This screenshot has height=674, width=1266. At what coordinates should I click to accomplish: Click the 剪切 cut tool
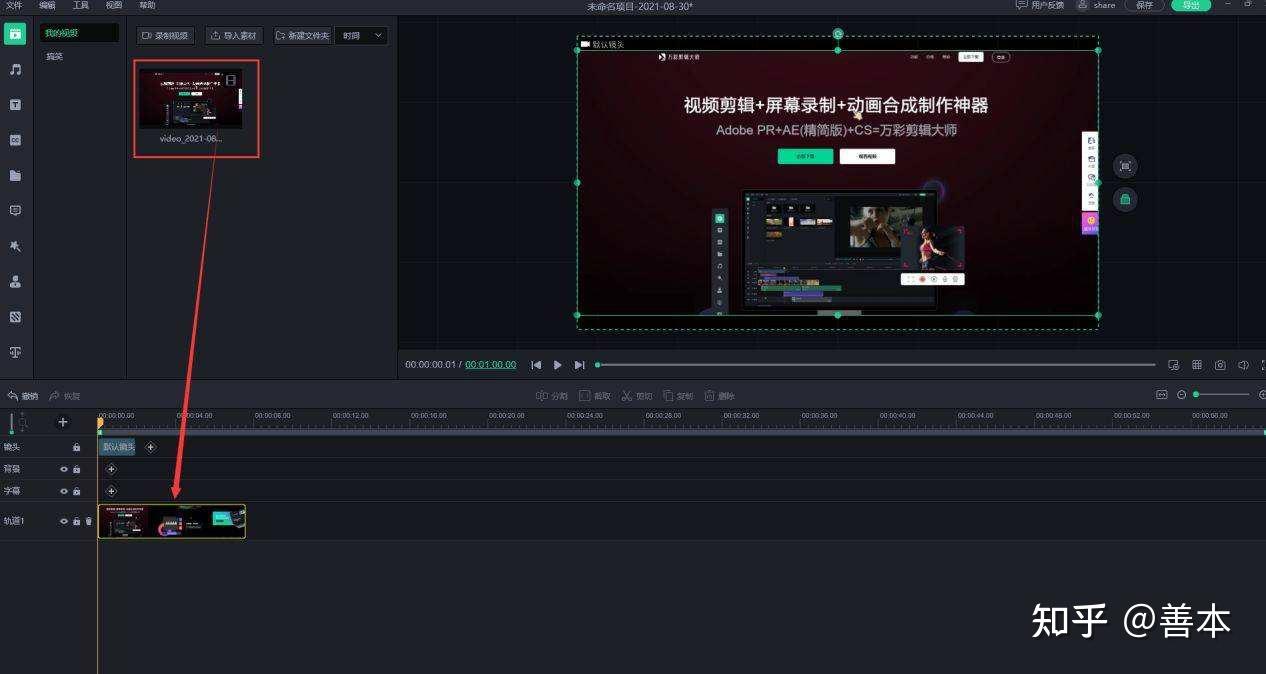637,396
